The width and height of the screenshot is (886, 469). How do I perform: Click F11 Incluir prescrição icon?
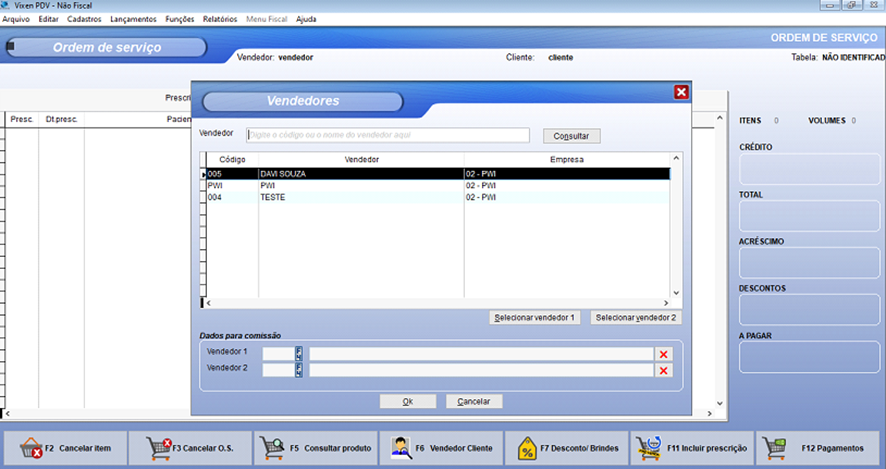[x=650, y=449]
